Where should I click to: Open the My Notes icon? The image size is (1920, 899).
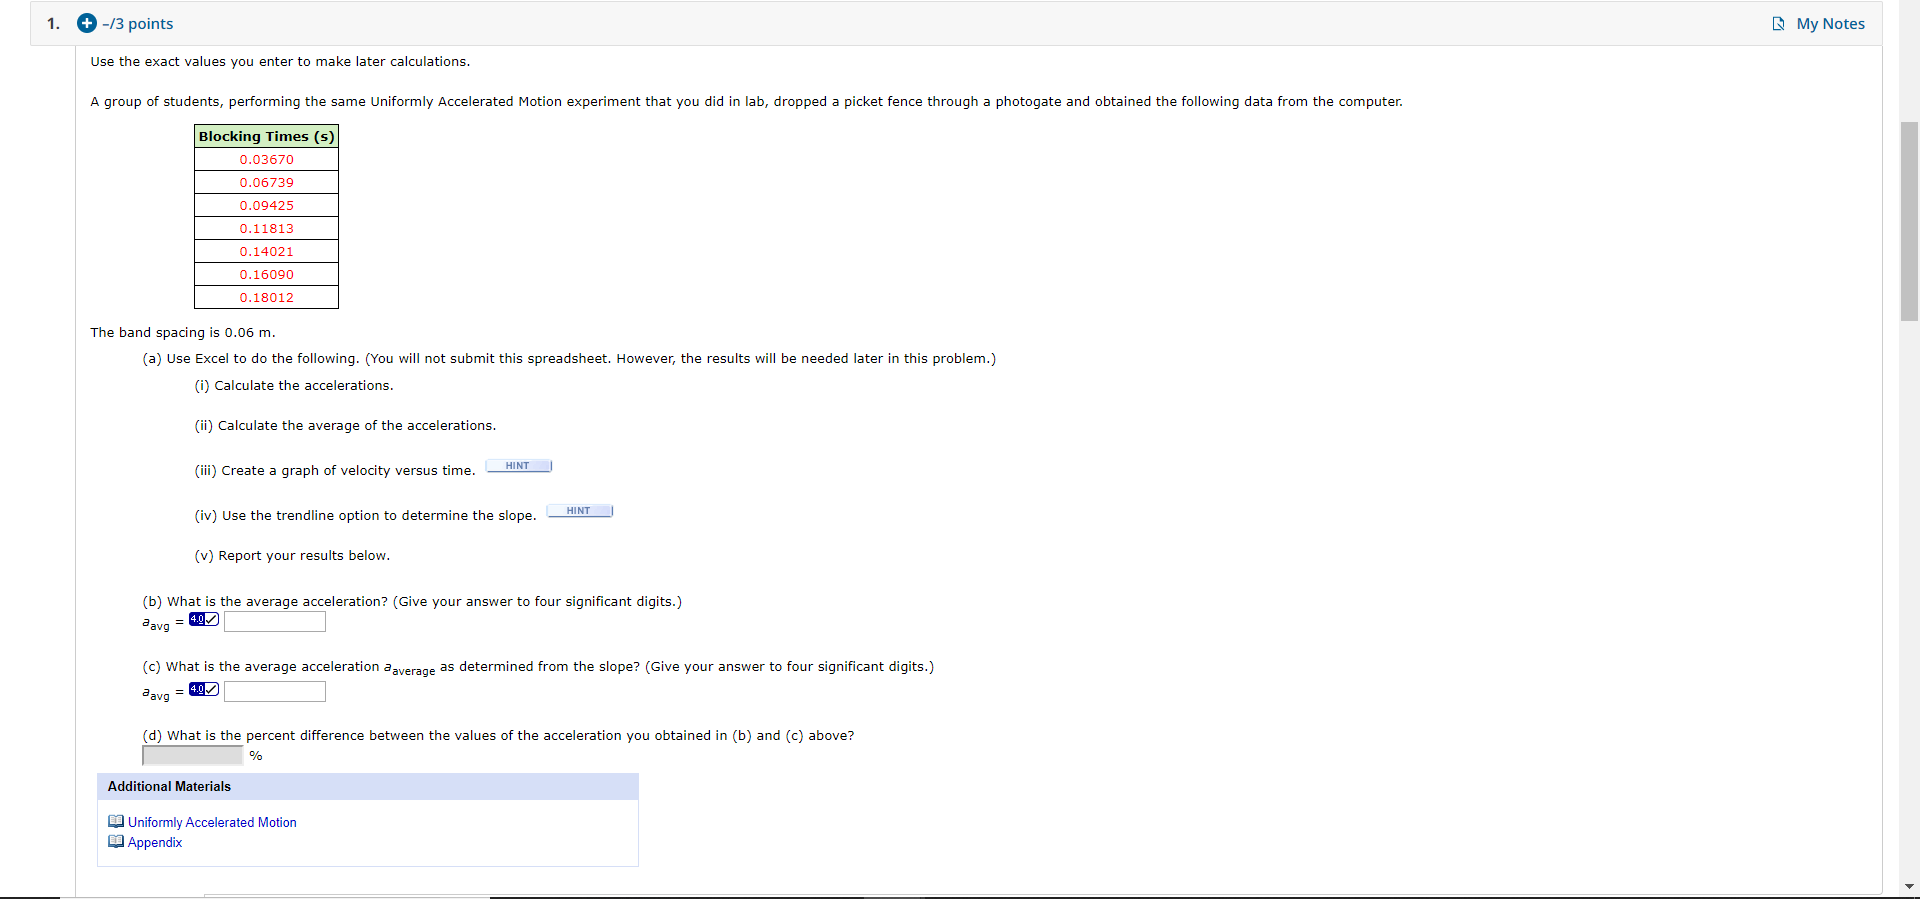[1778, 24]
